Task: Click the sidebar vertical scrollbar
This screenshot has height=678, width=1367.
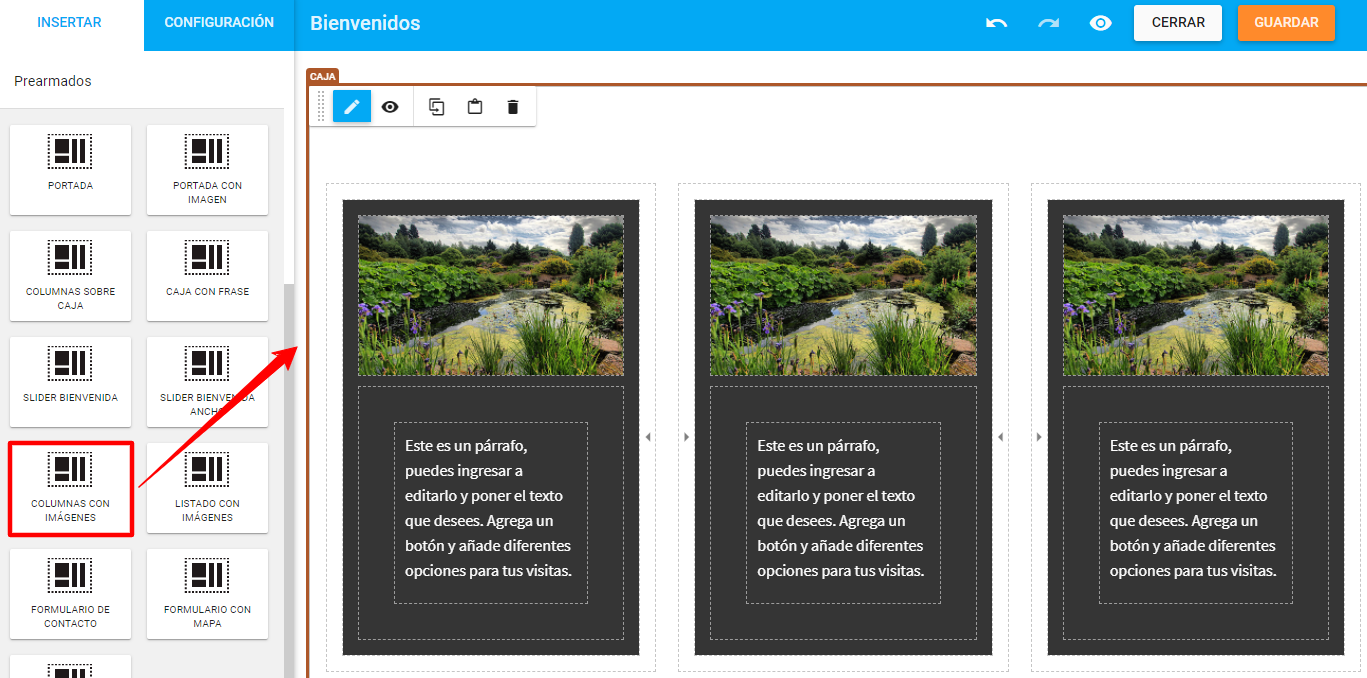Action: click(289, 480)
